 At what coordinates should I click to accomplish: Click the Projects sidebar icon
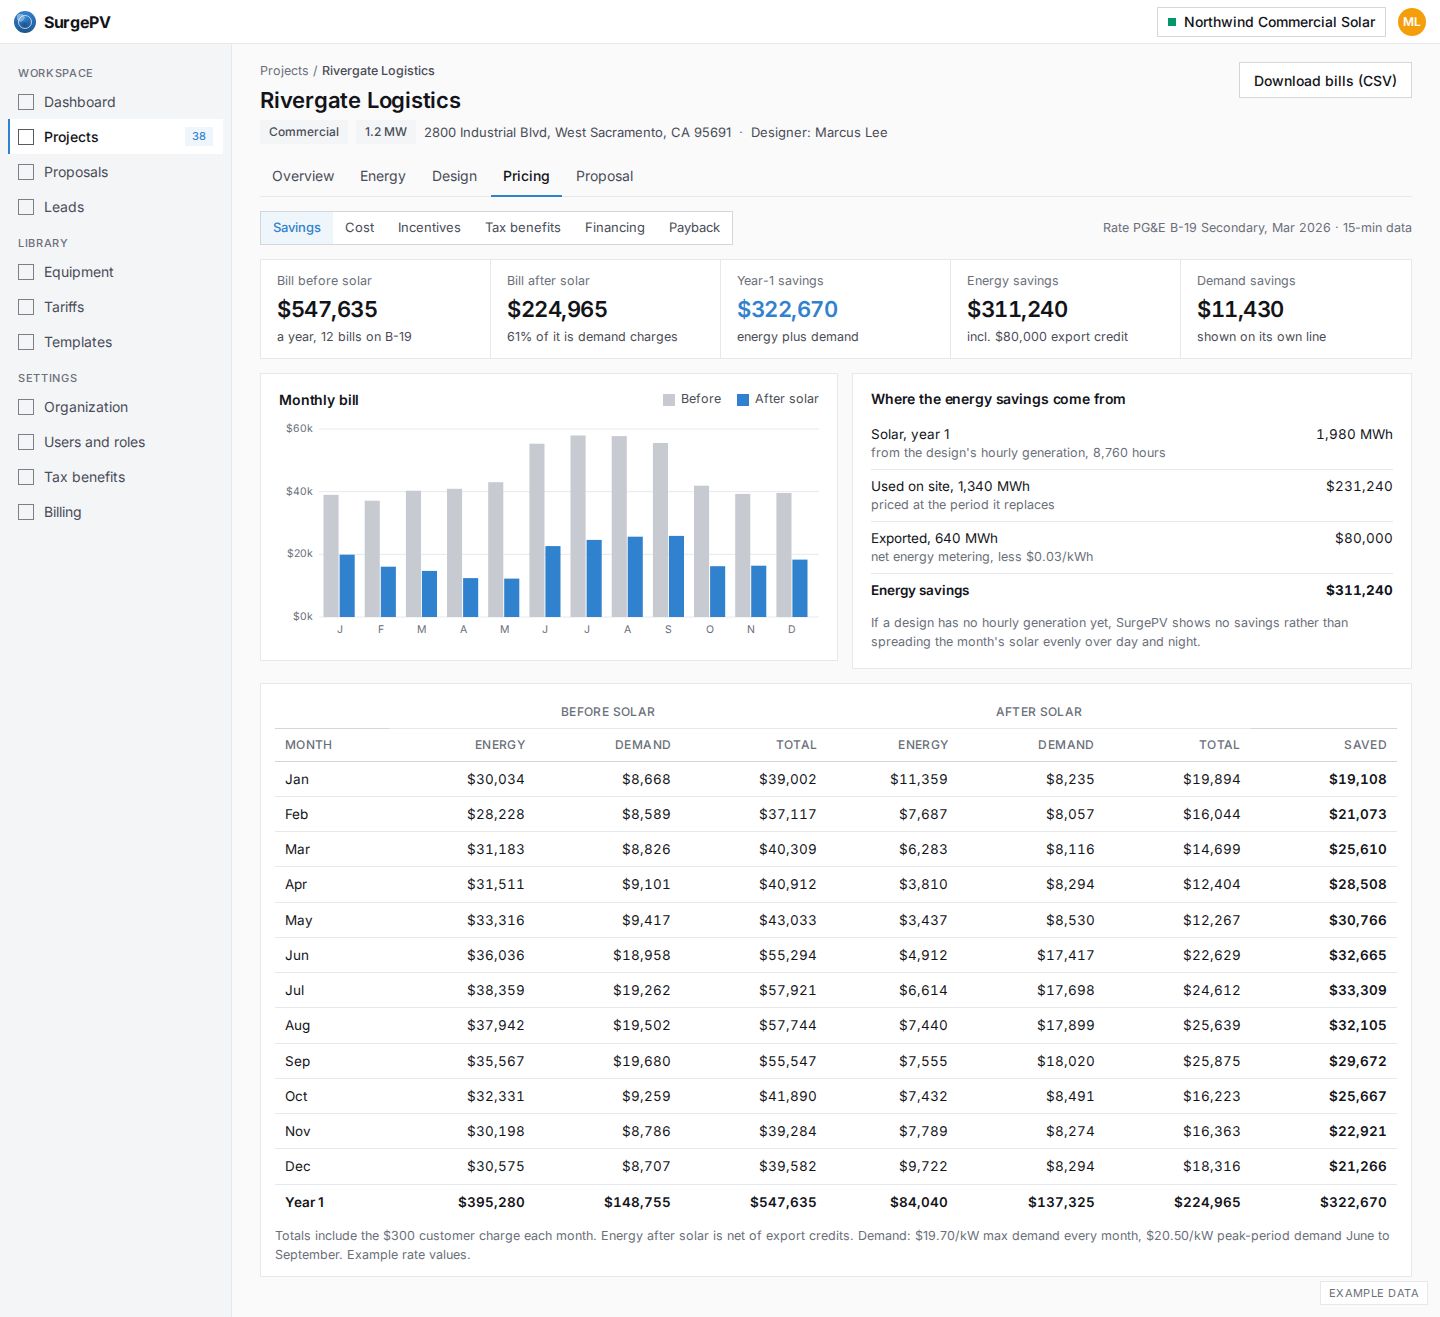point(26,137)
